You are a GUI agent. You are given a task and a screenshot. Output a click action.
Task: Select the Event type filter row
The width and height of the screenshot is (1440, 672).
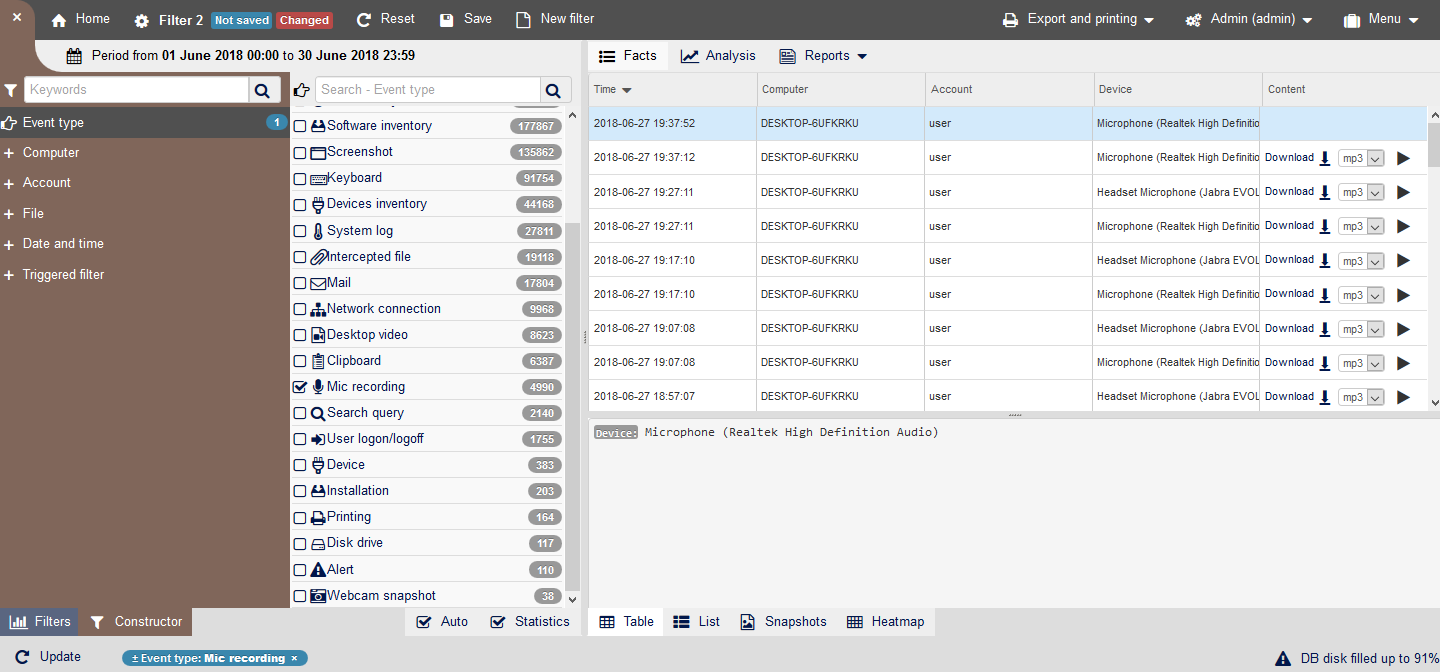click(145, 123)
